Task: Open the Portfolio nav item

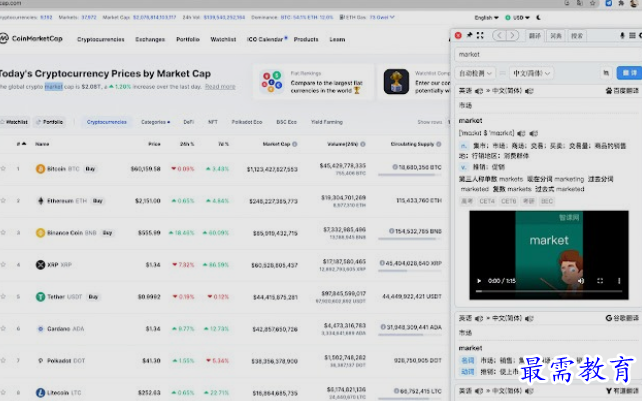Action: 188,39
